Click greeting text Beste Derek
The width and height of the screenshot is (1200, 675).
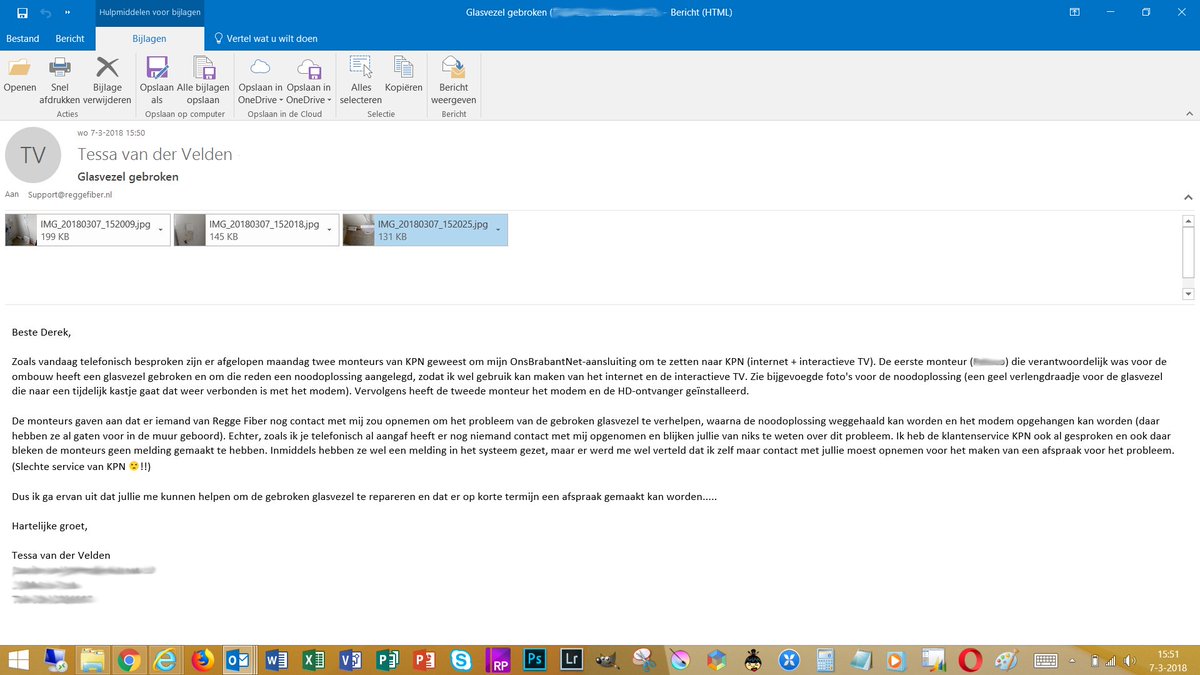[x=42, y=331]
